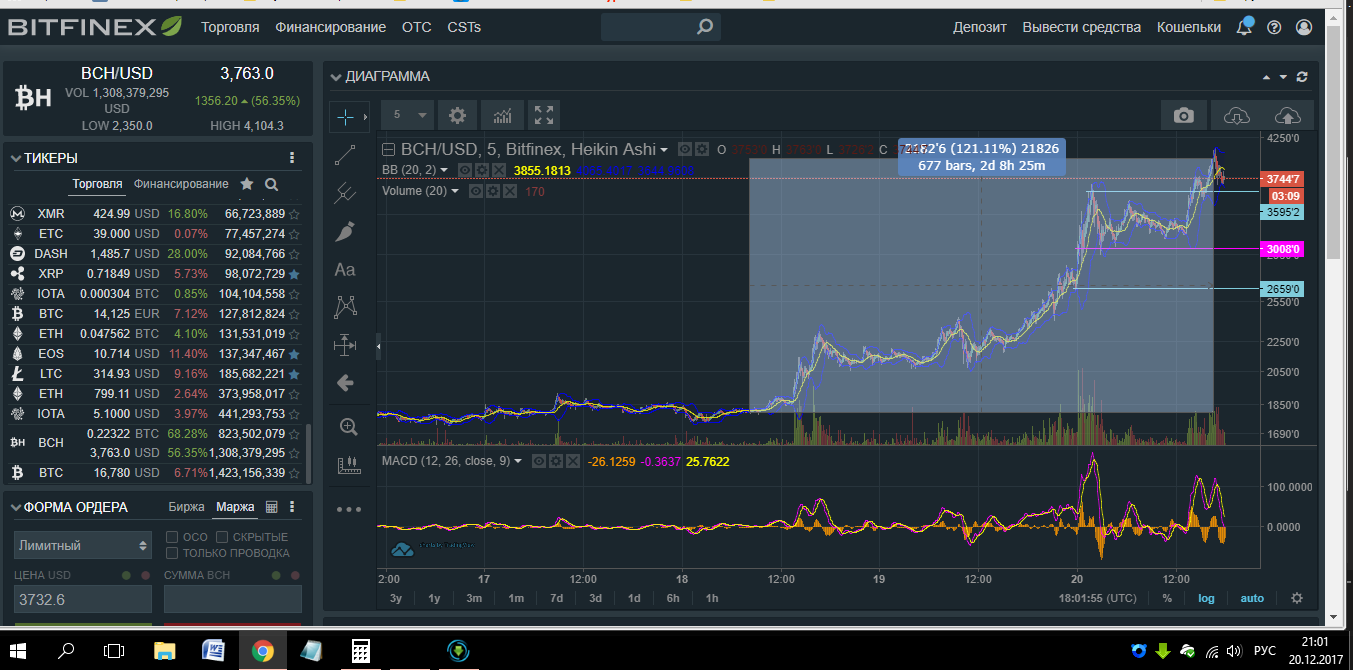Collapse the ФОРМА ОРДЕРА panel

[x=15, y=507]
